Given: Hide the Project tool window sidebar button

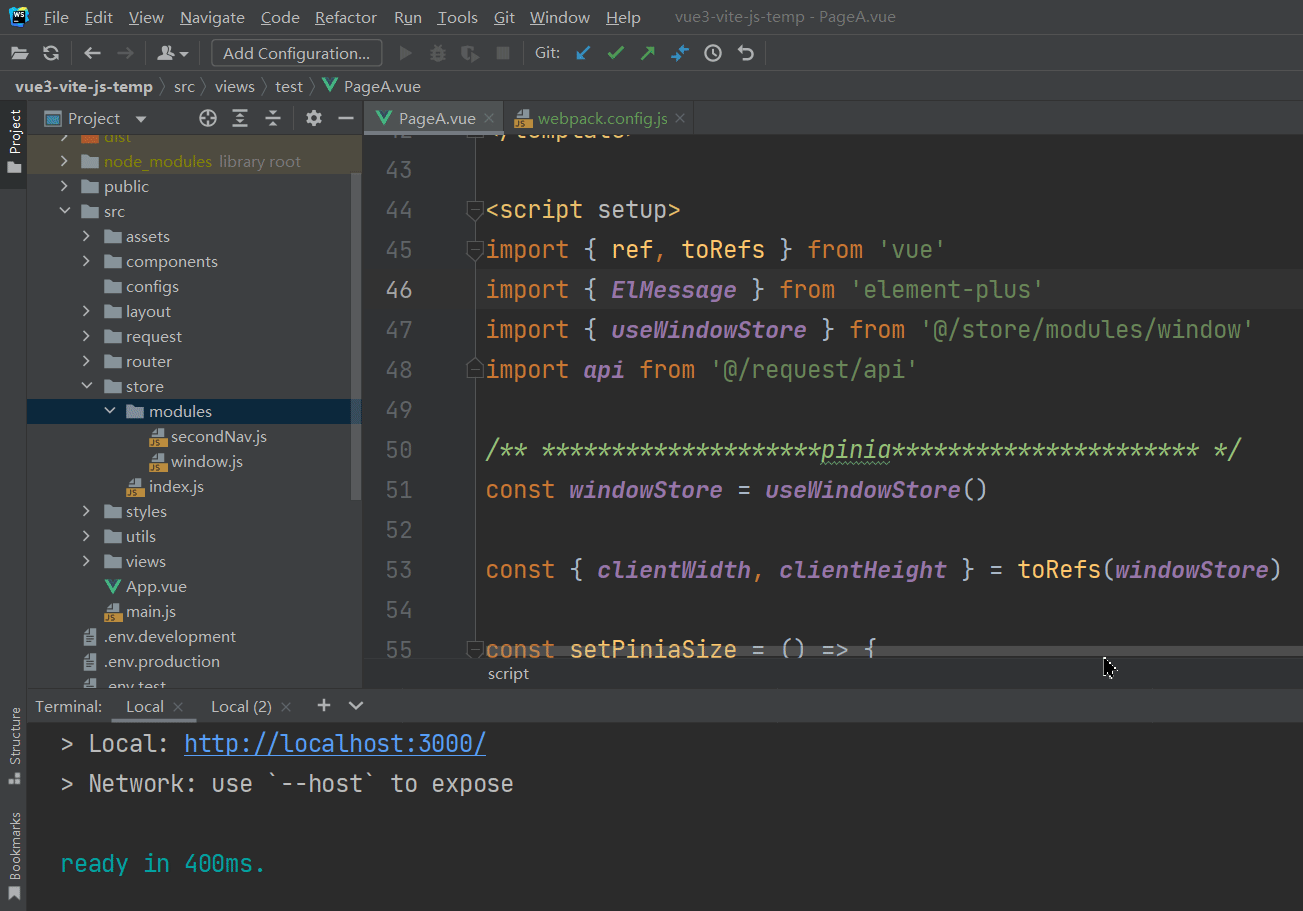Looking at the screenshot, I should [14, 140].
